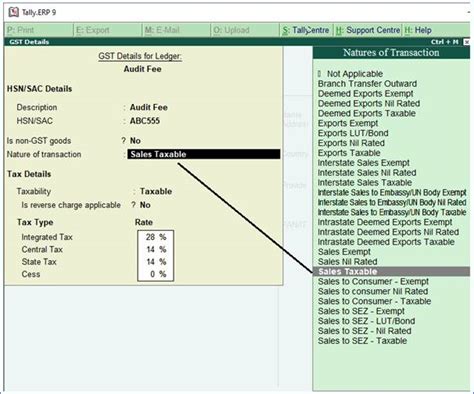
Task: Click the State Tax rate 14 %
Action: pyautogui.click(x=156, y=262)
